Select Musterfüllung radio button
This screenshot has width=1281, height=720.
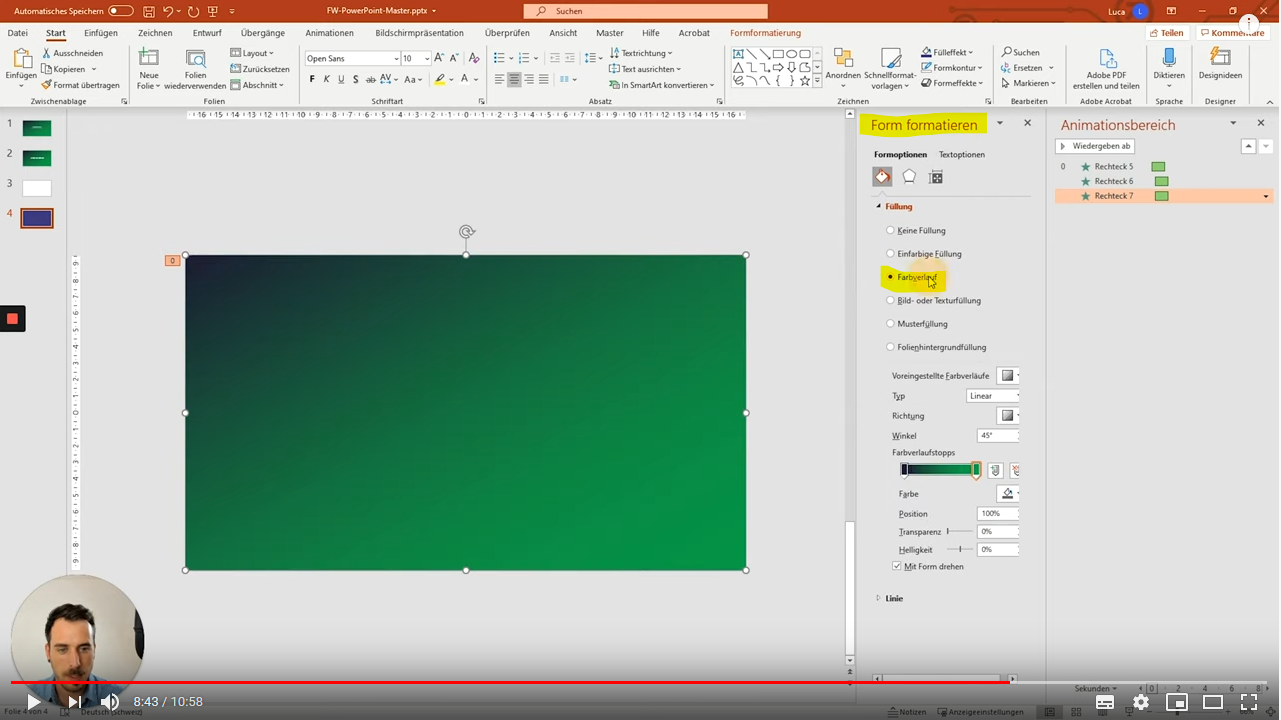click(890, 324)
